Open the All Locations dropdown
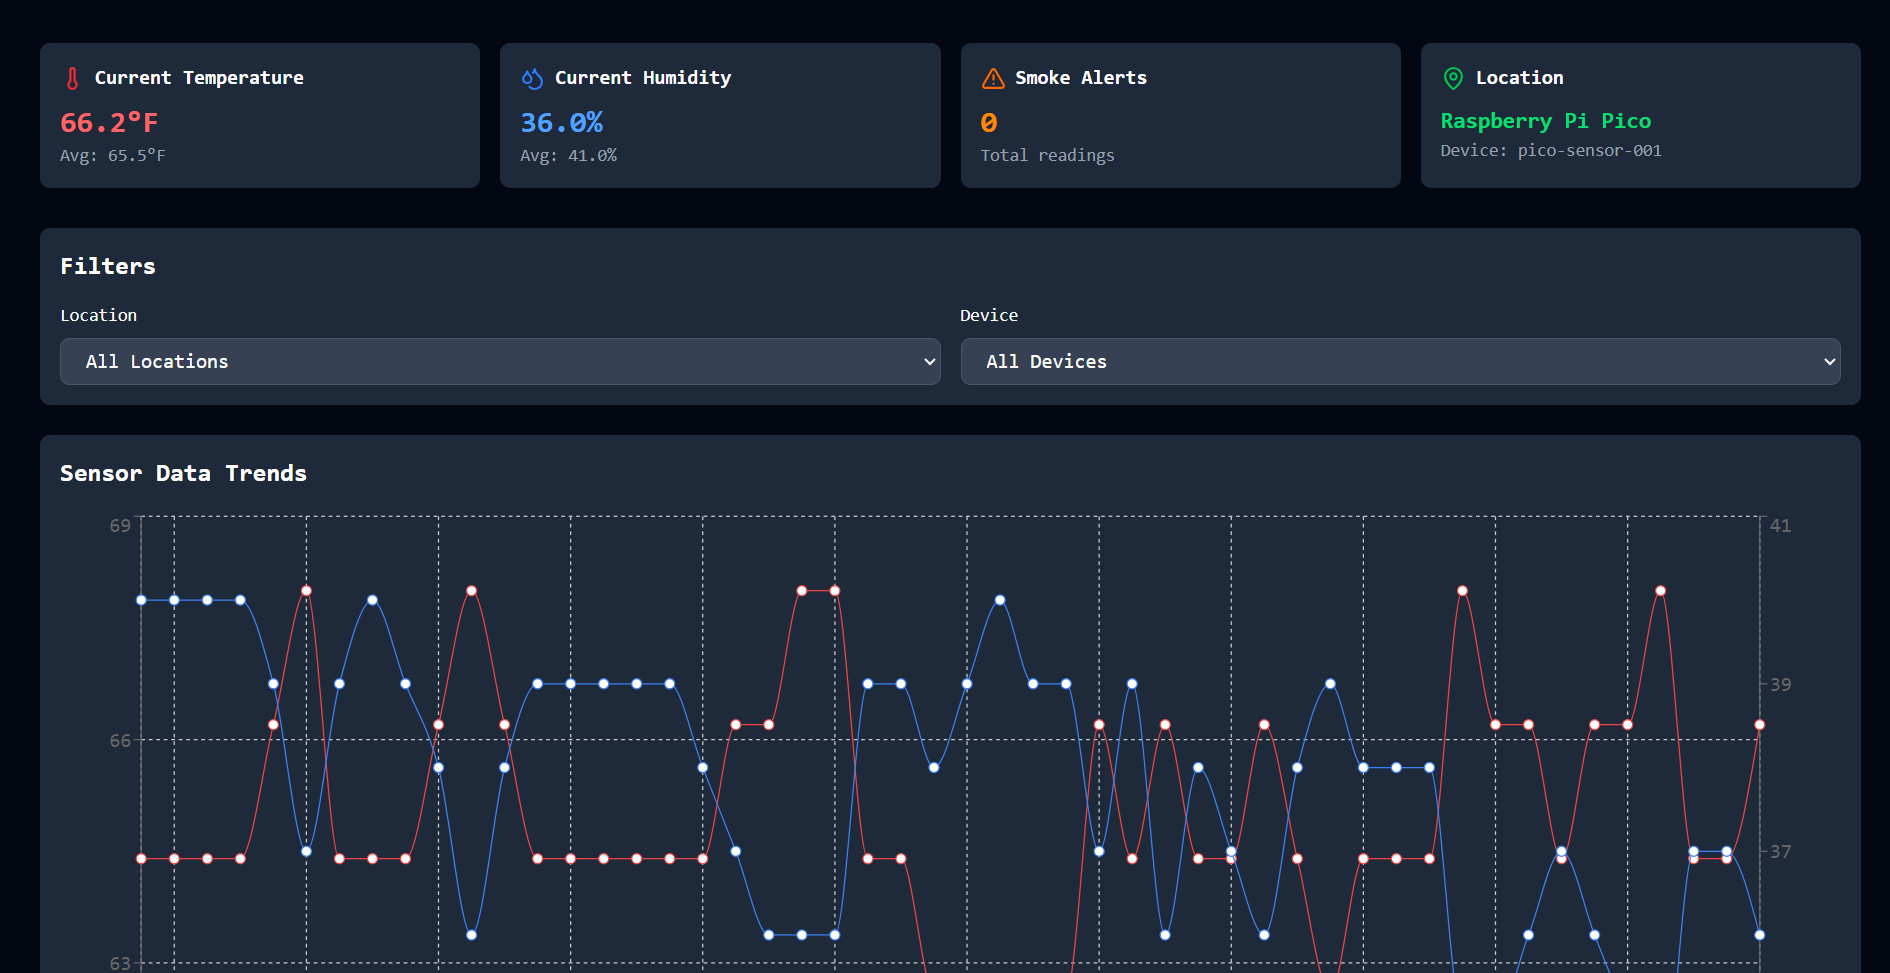 499,361
